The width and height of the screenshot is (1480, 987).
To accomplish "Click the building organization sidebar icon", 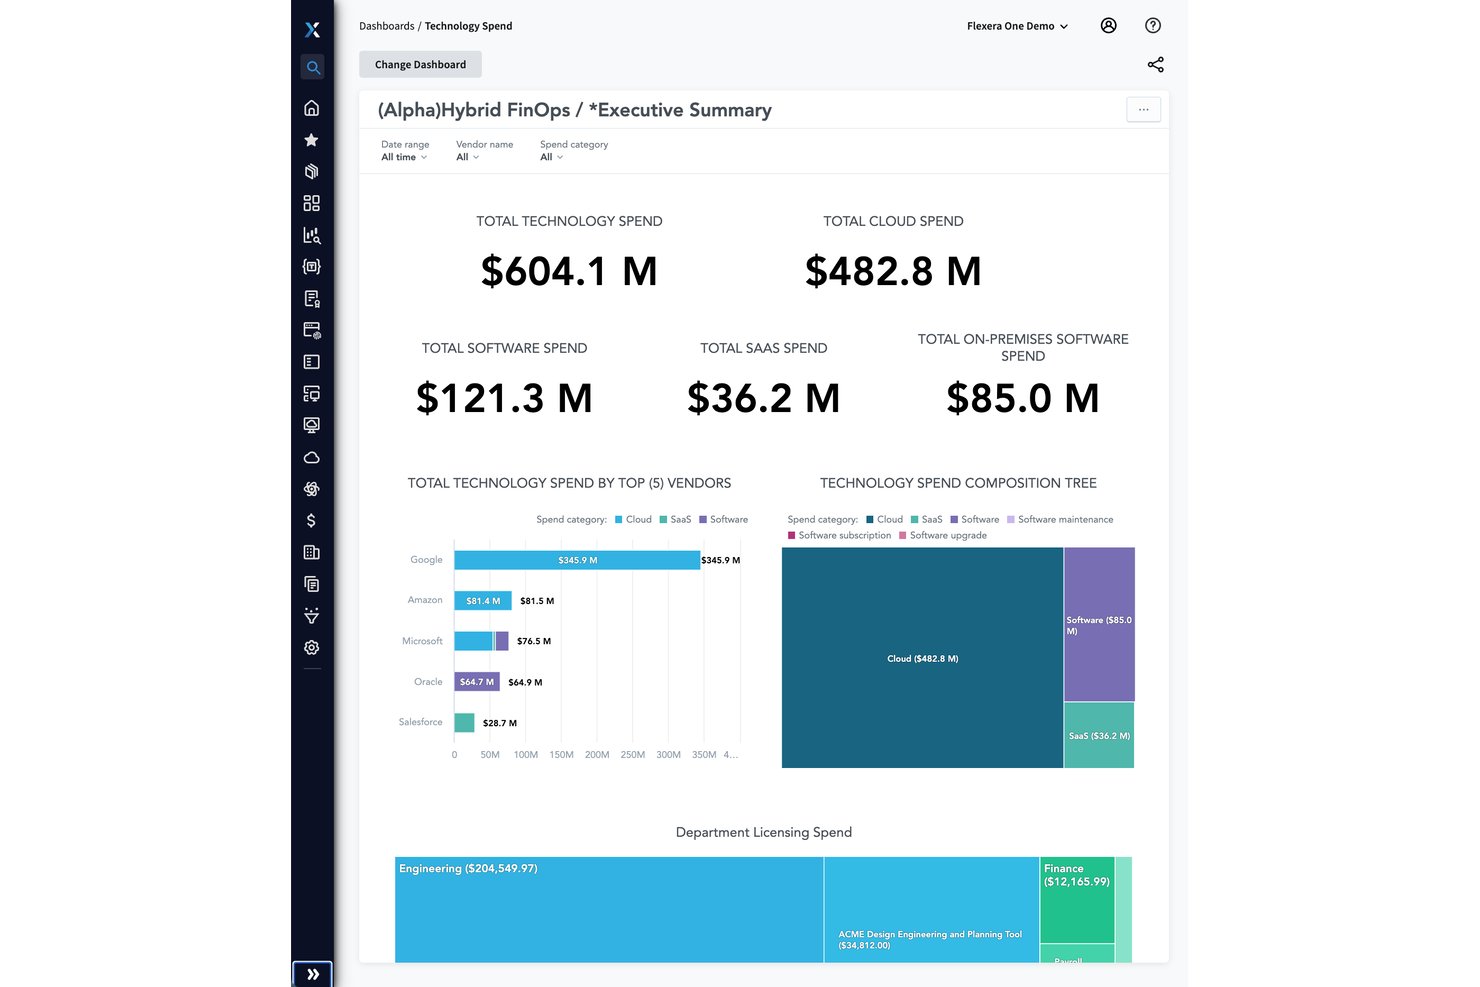I will pos(312,552).
